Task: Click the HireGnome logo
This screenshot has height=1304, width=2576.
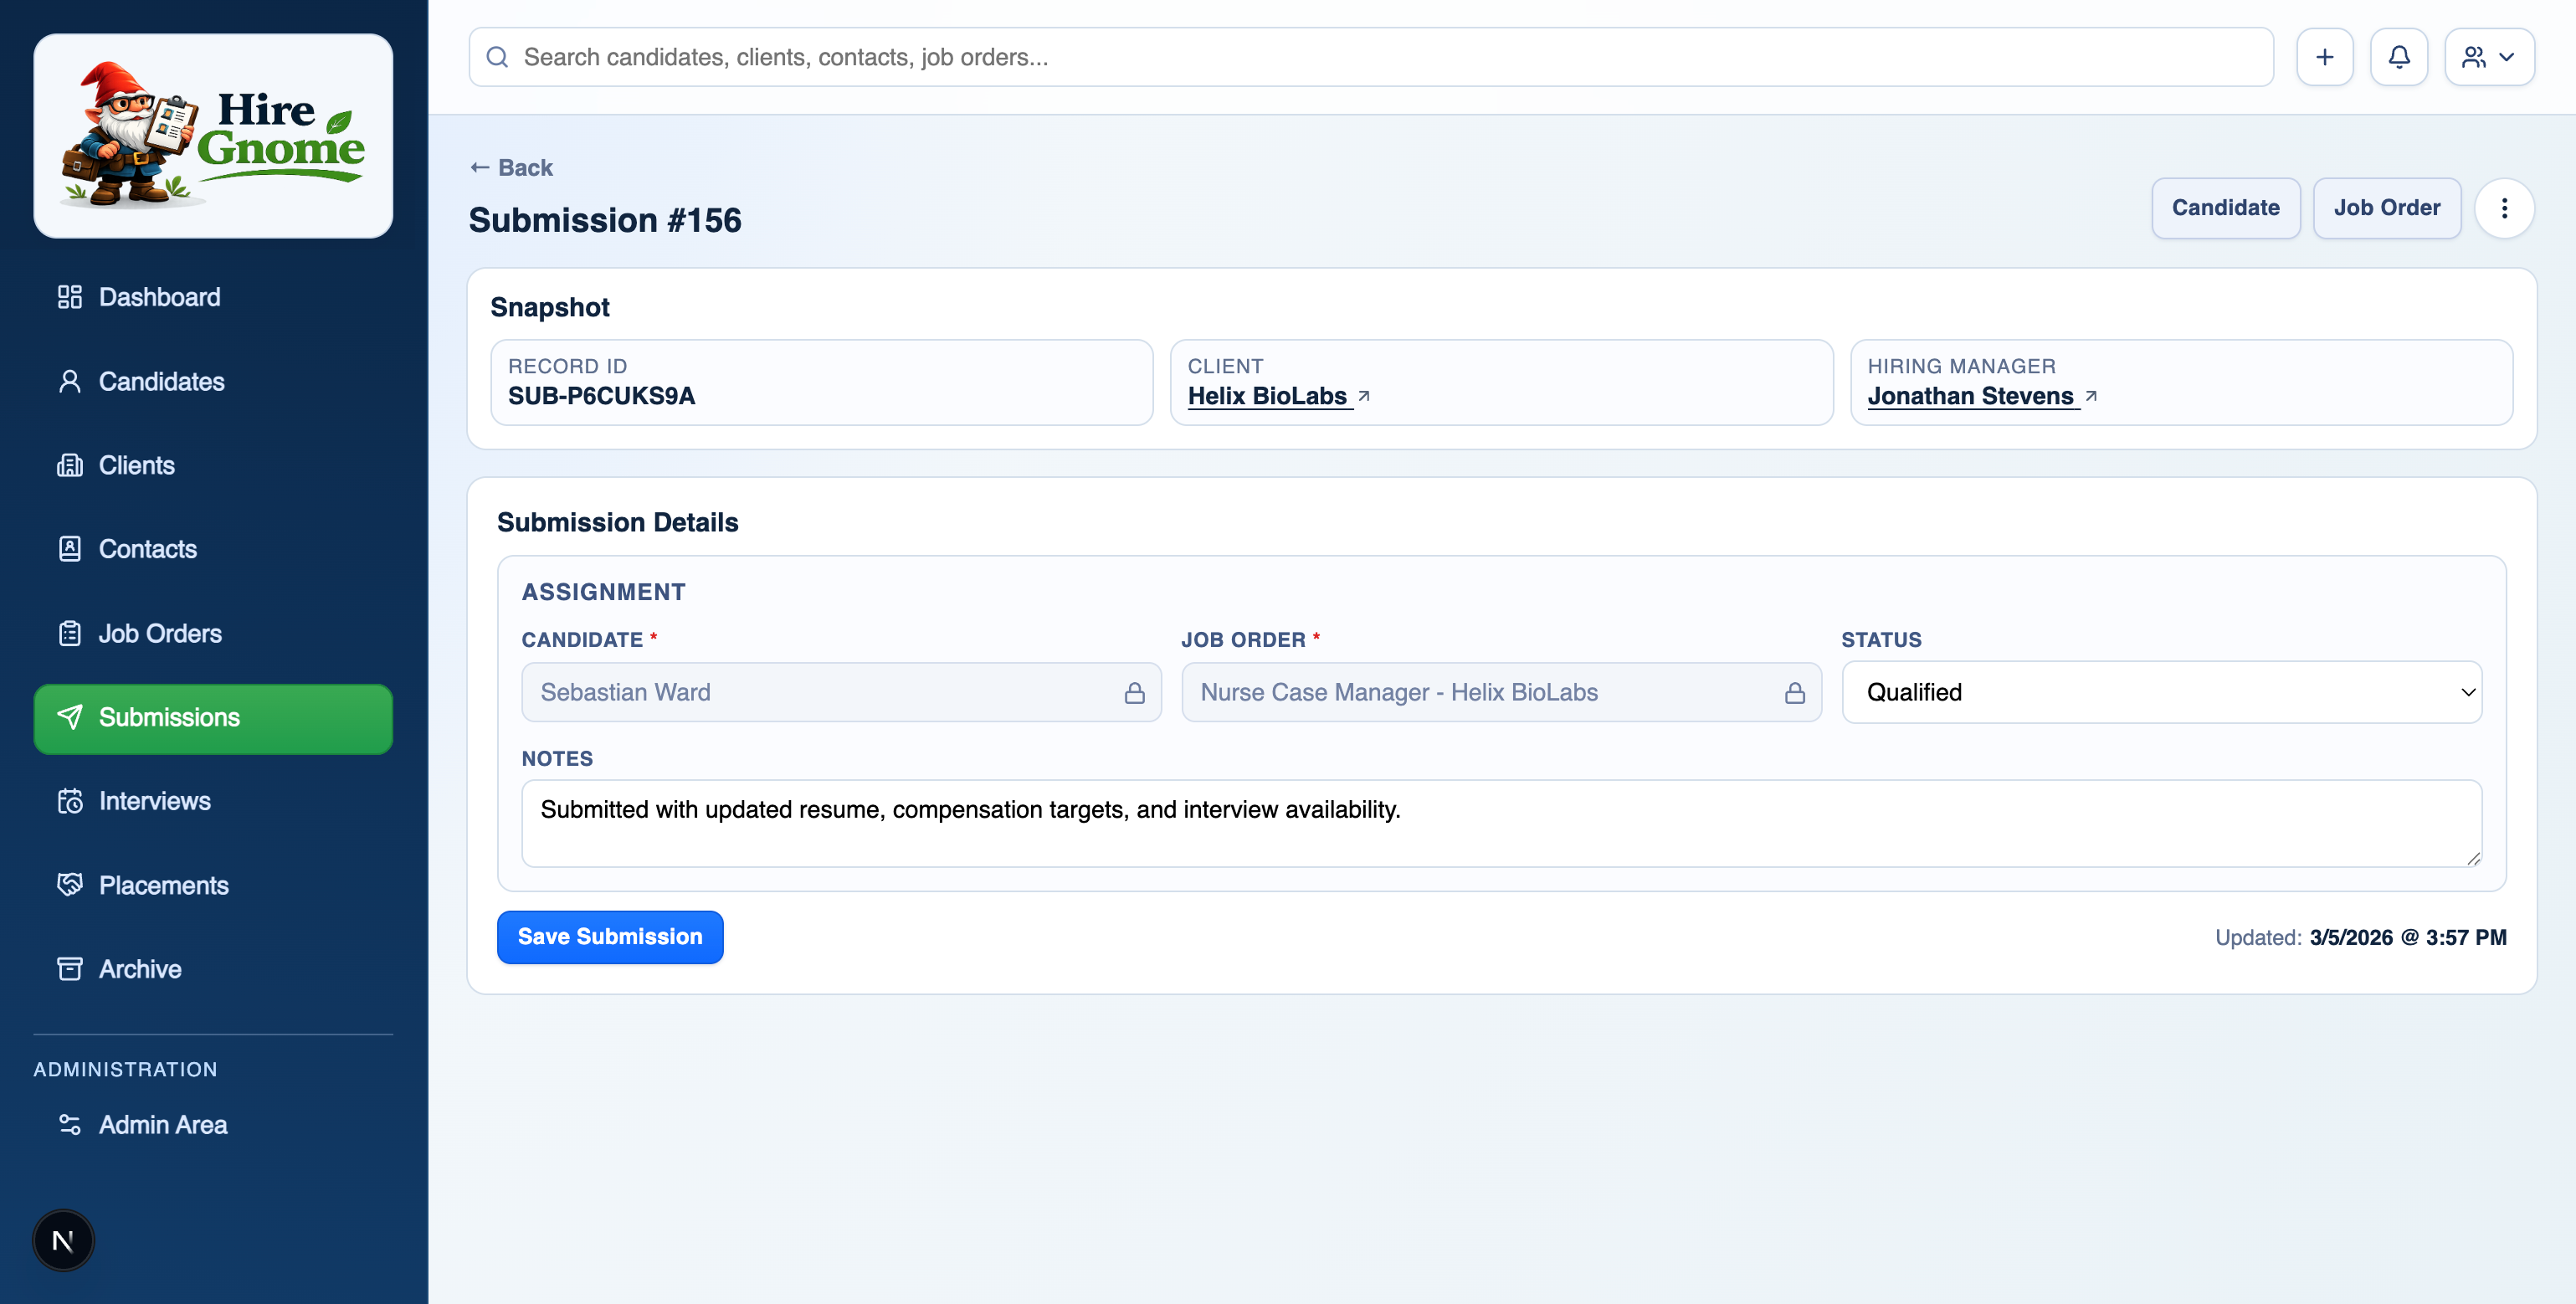Action: pos(213,136)
